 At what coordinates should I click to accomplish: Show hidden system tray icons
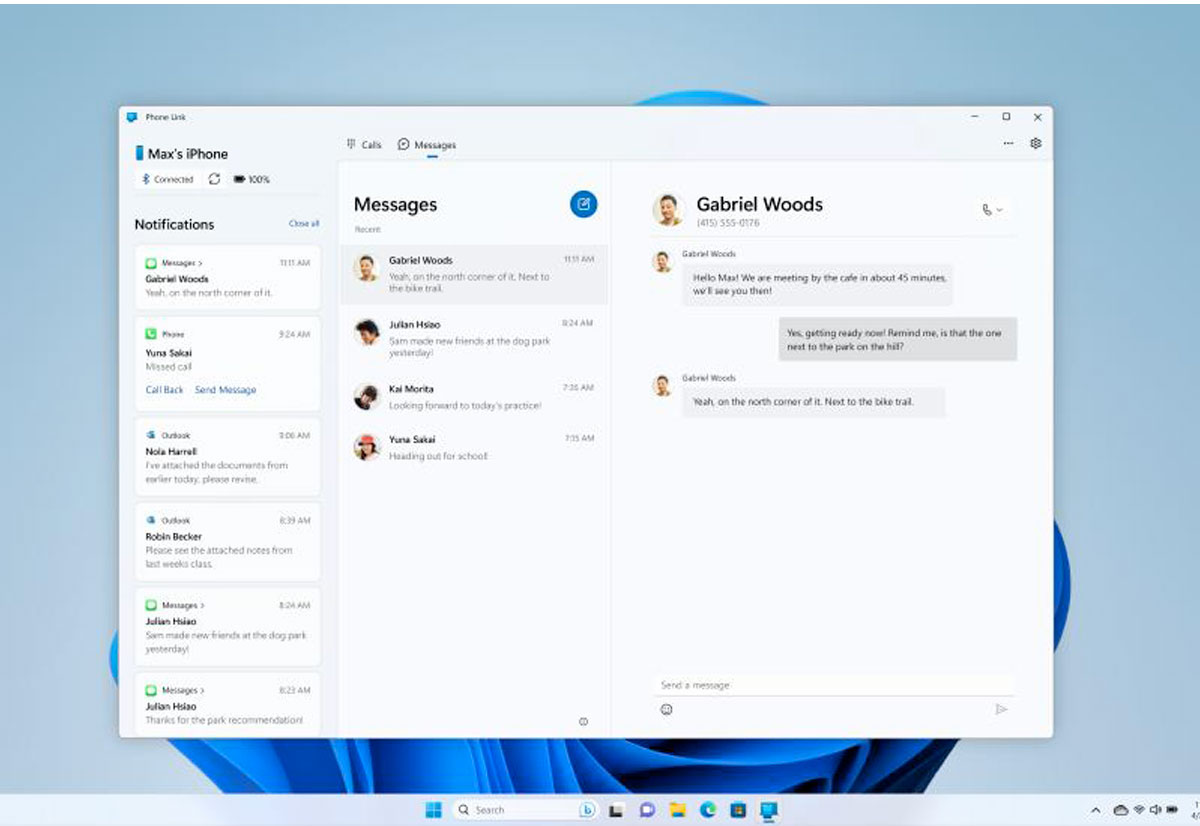tap(1096, 810)
